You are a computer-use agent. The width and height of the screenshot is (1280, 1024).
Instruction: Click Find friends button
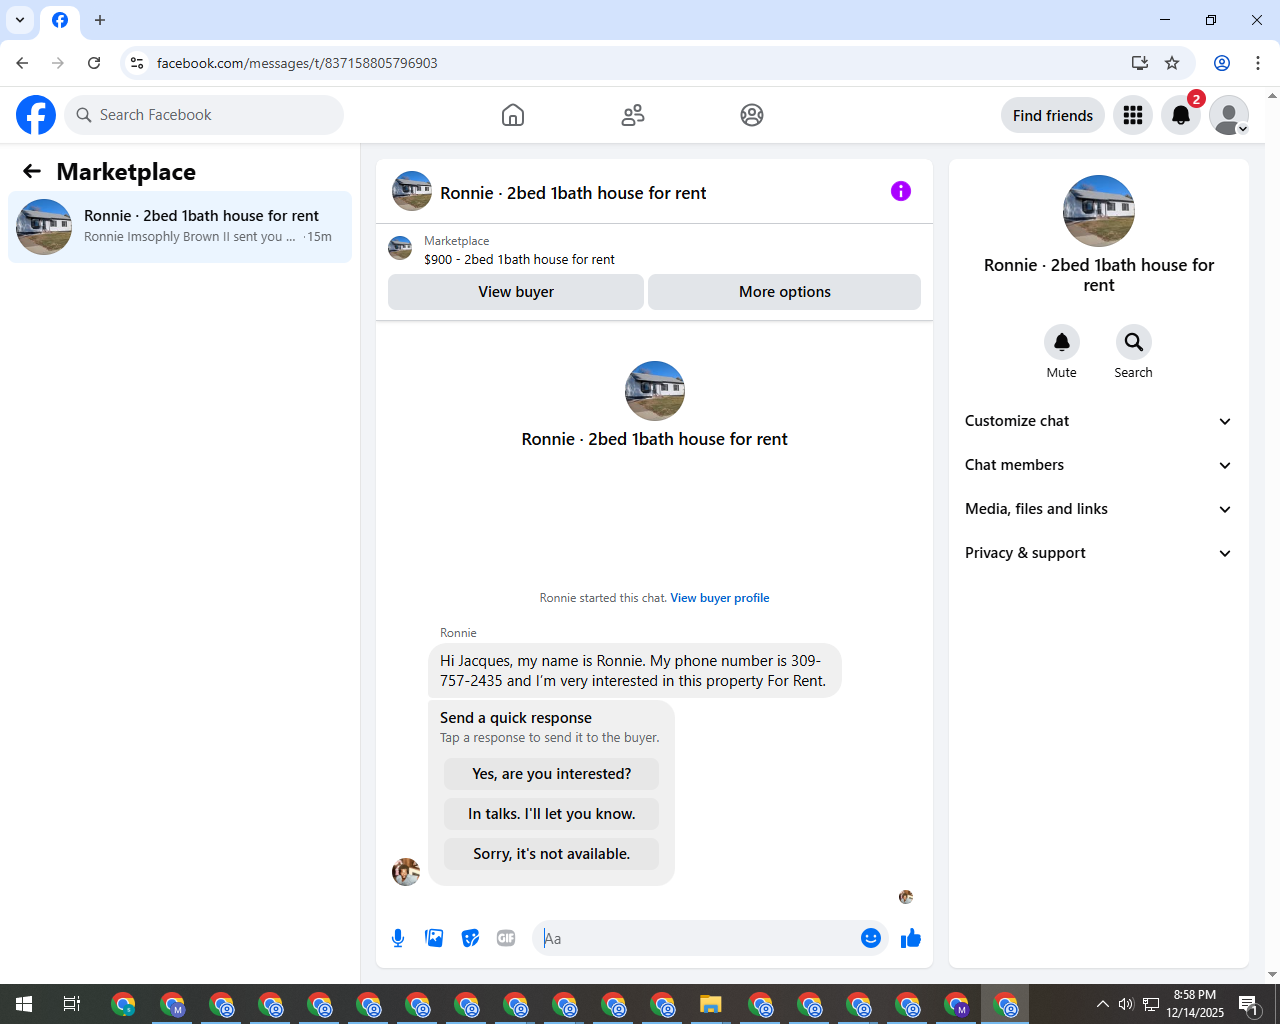[x=1053, y=115]
